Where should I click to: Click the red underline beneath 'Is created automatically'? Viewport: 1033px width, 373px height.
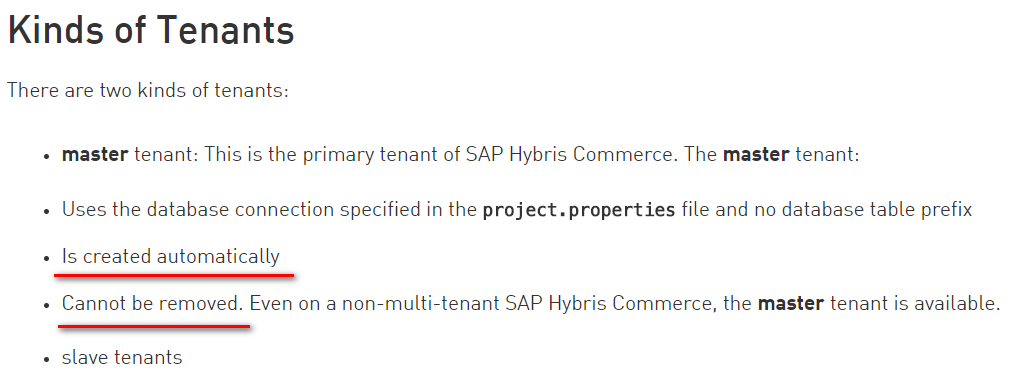pos(174,273)
